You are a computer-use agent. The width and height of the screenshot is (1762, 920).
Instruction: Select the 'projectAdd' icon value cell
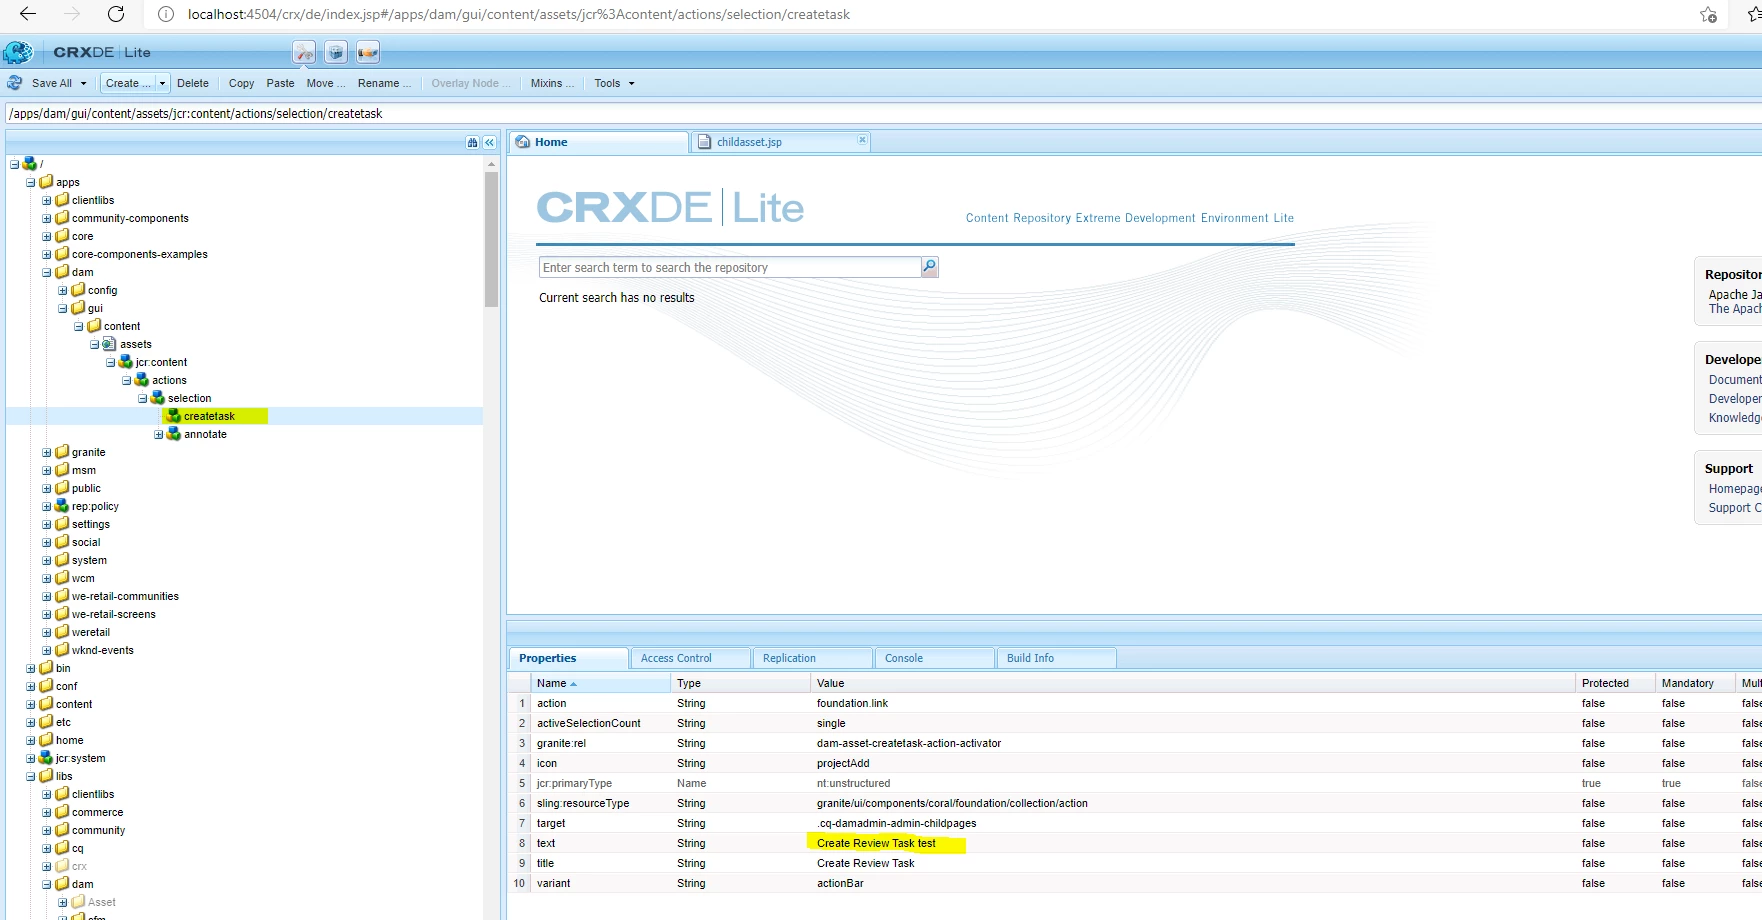[x=1192, y=763]
